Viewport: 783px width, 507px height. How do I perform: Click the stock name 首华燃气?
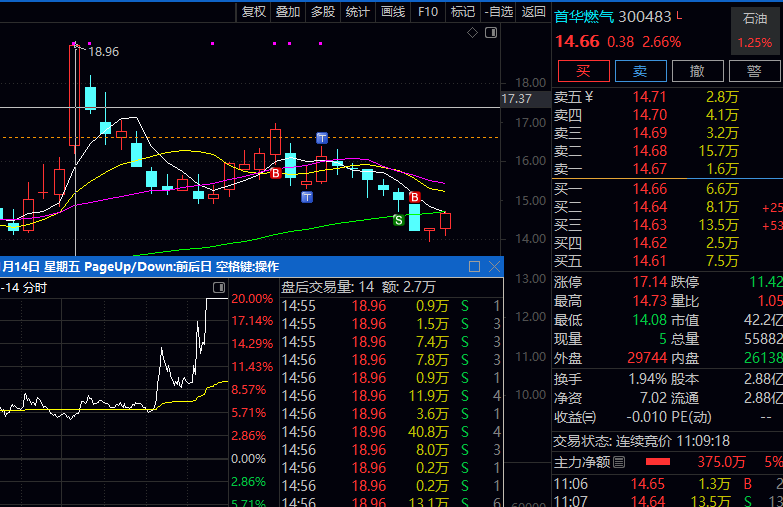(584, 16)
